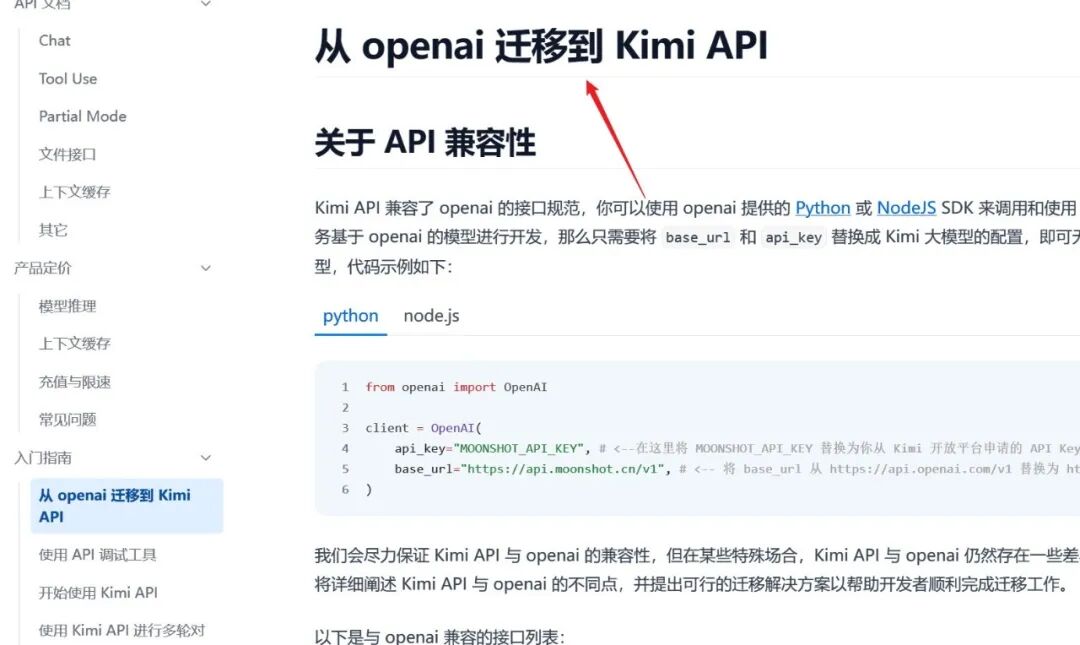Open the 充值与限速 page
The image size is (1080, 645).
(74, 382)
